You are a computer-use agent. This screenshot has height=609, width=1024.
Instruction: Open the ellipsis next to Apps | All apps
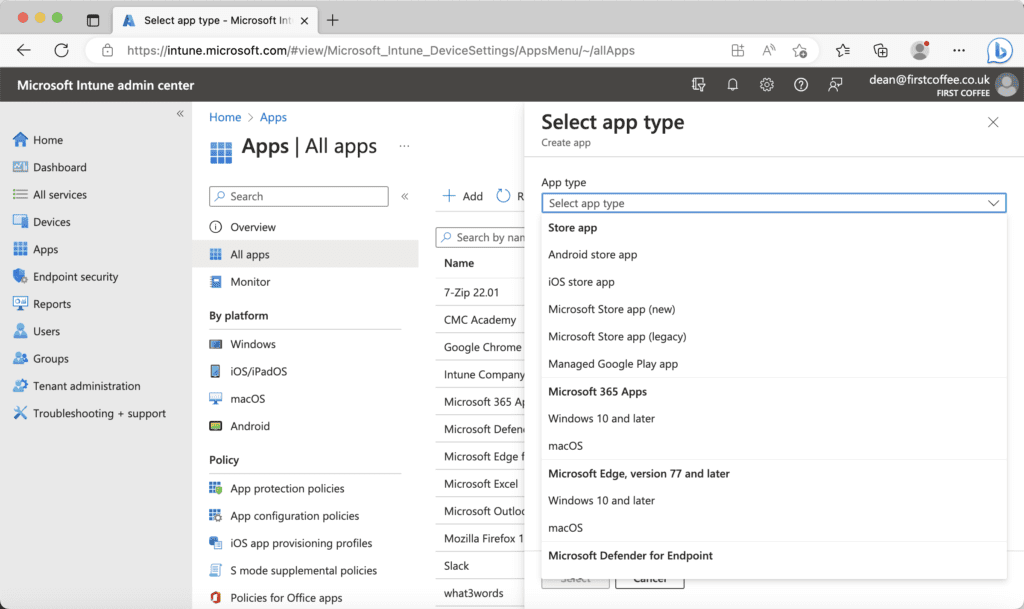(404, 146)
